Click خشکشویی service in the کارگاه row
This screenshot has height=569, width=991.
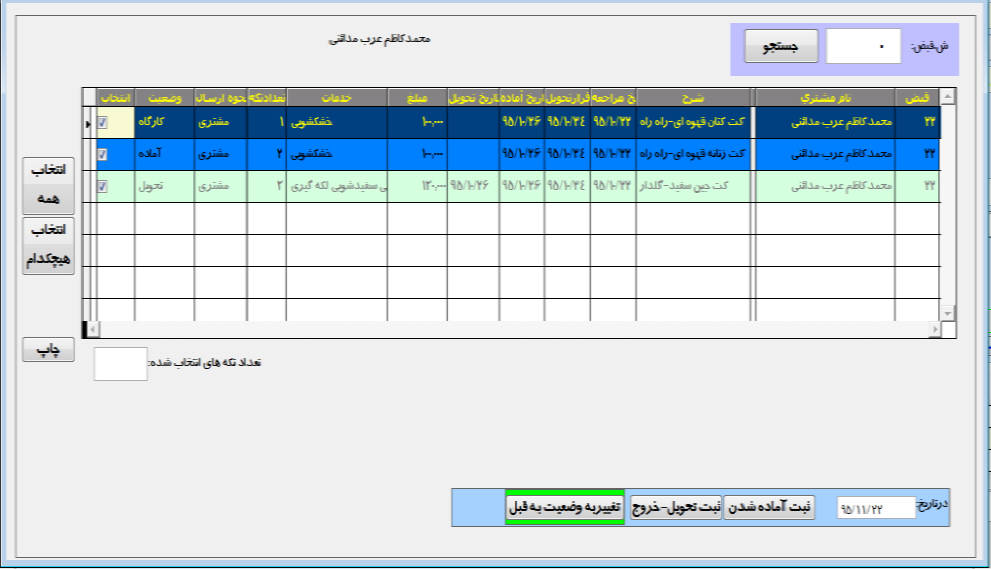point(337,123)
